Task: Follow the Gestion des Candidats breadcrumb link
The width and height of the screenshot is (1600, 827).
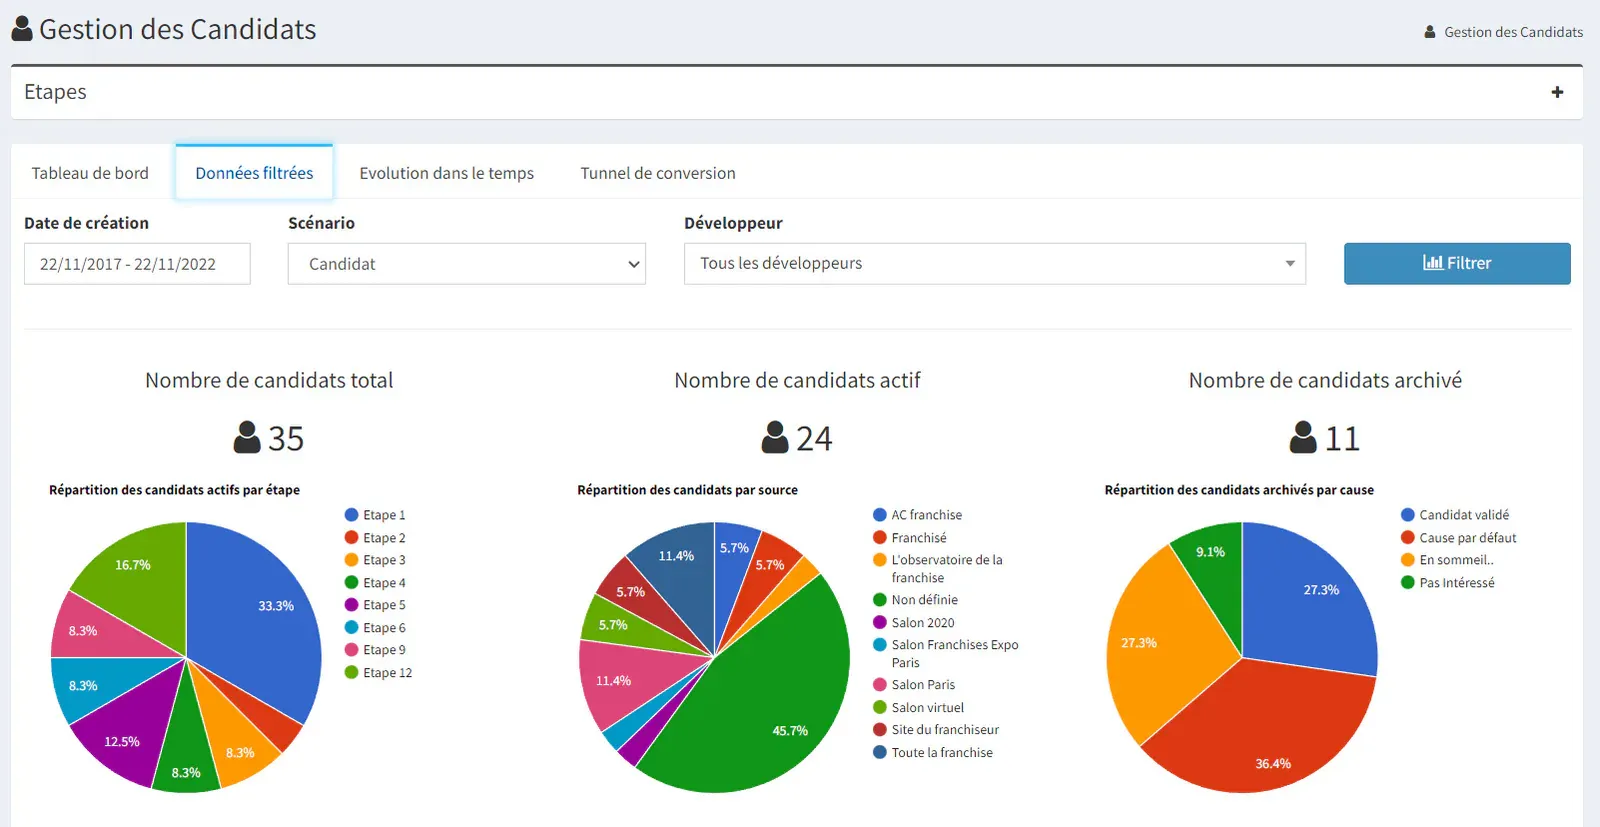Action: point(1514,32)
